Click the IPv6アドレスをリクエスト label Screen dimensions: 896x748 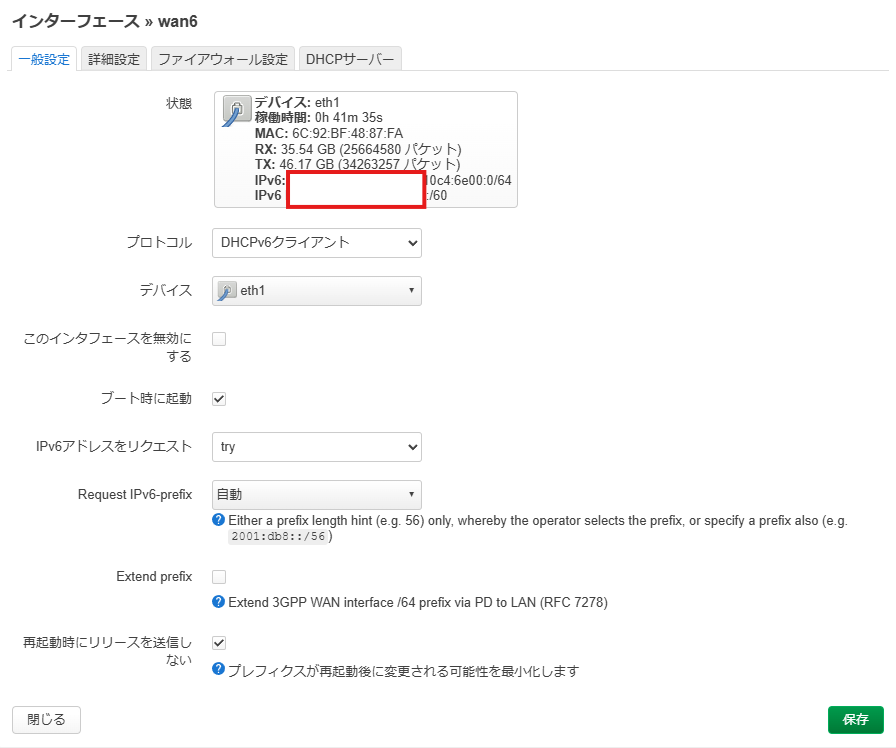(114, 446)
